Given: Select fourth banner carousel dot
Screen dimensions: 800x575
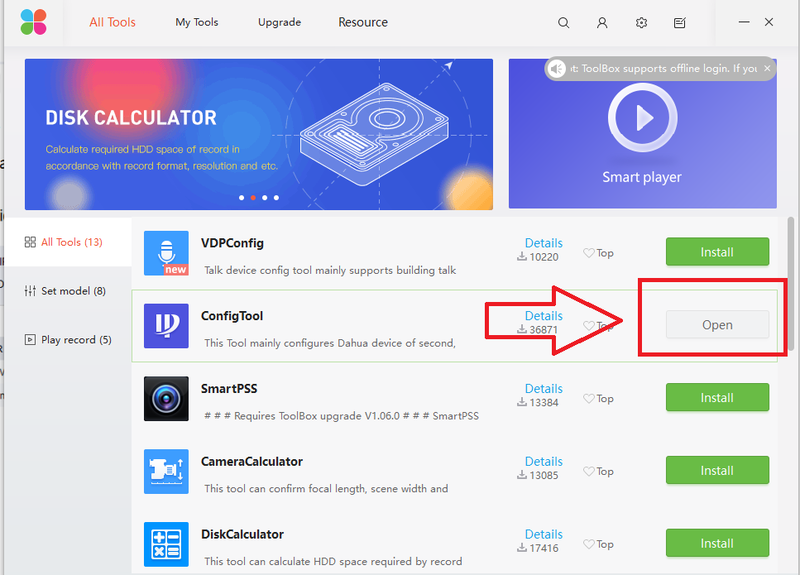Looking at the screenshot, I should coord(276,197).
